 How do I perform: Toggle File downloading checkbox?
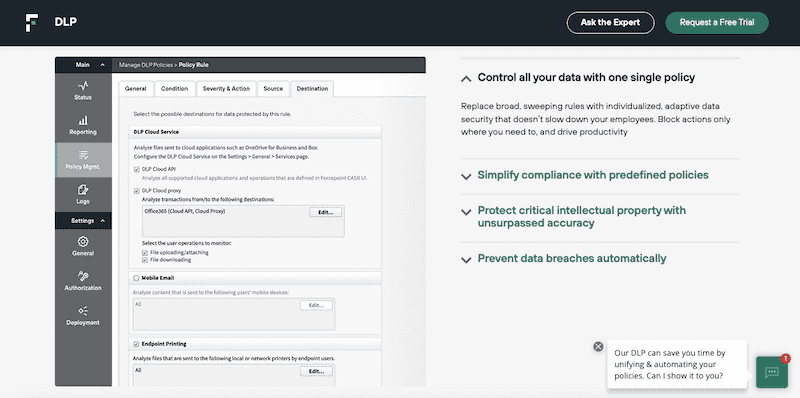click(x=145, y=260)
